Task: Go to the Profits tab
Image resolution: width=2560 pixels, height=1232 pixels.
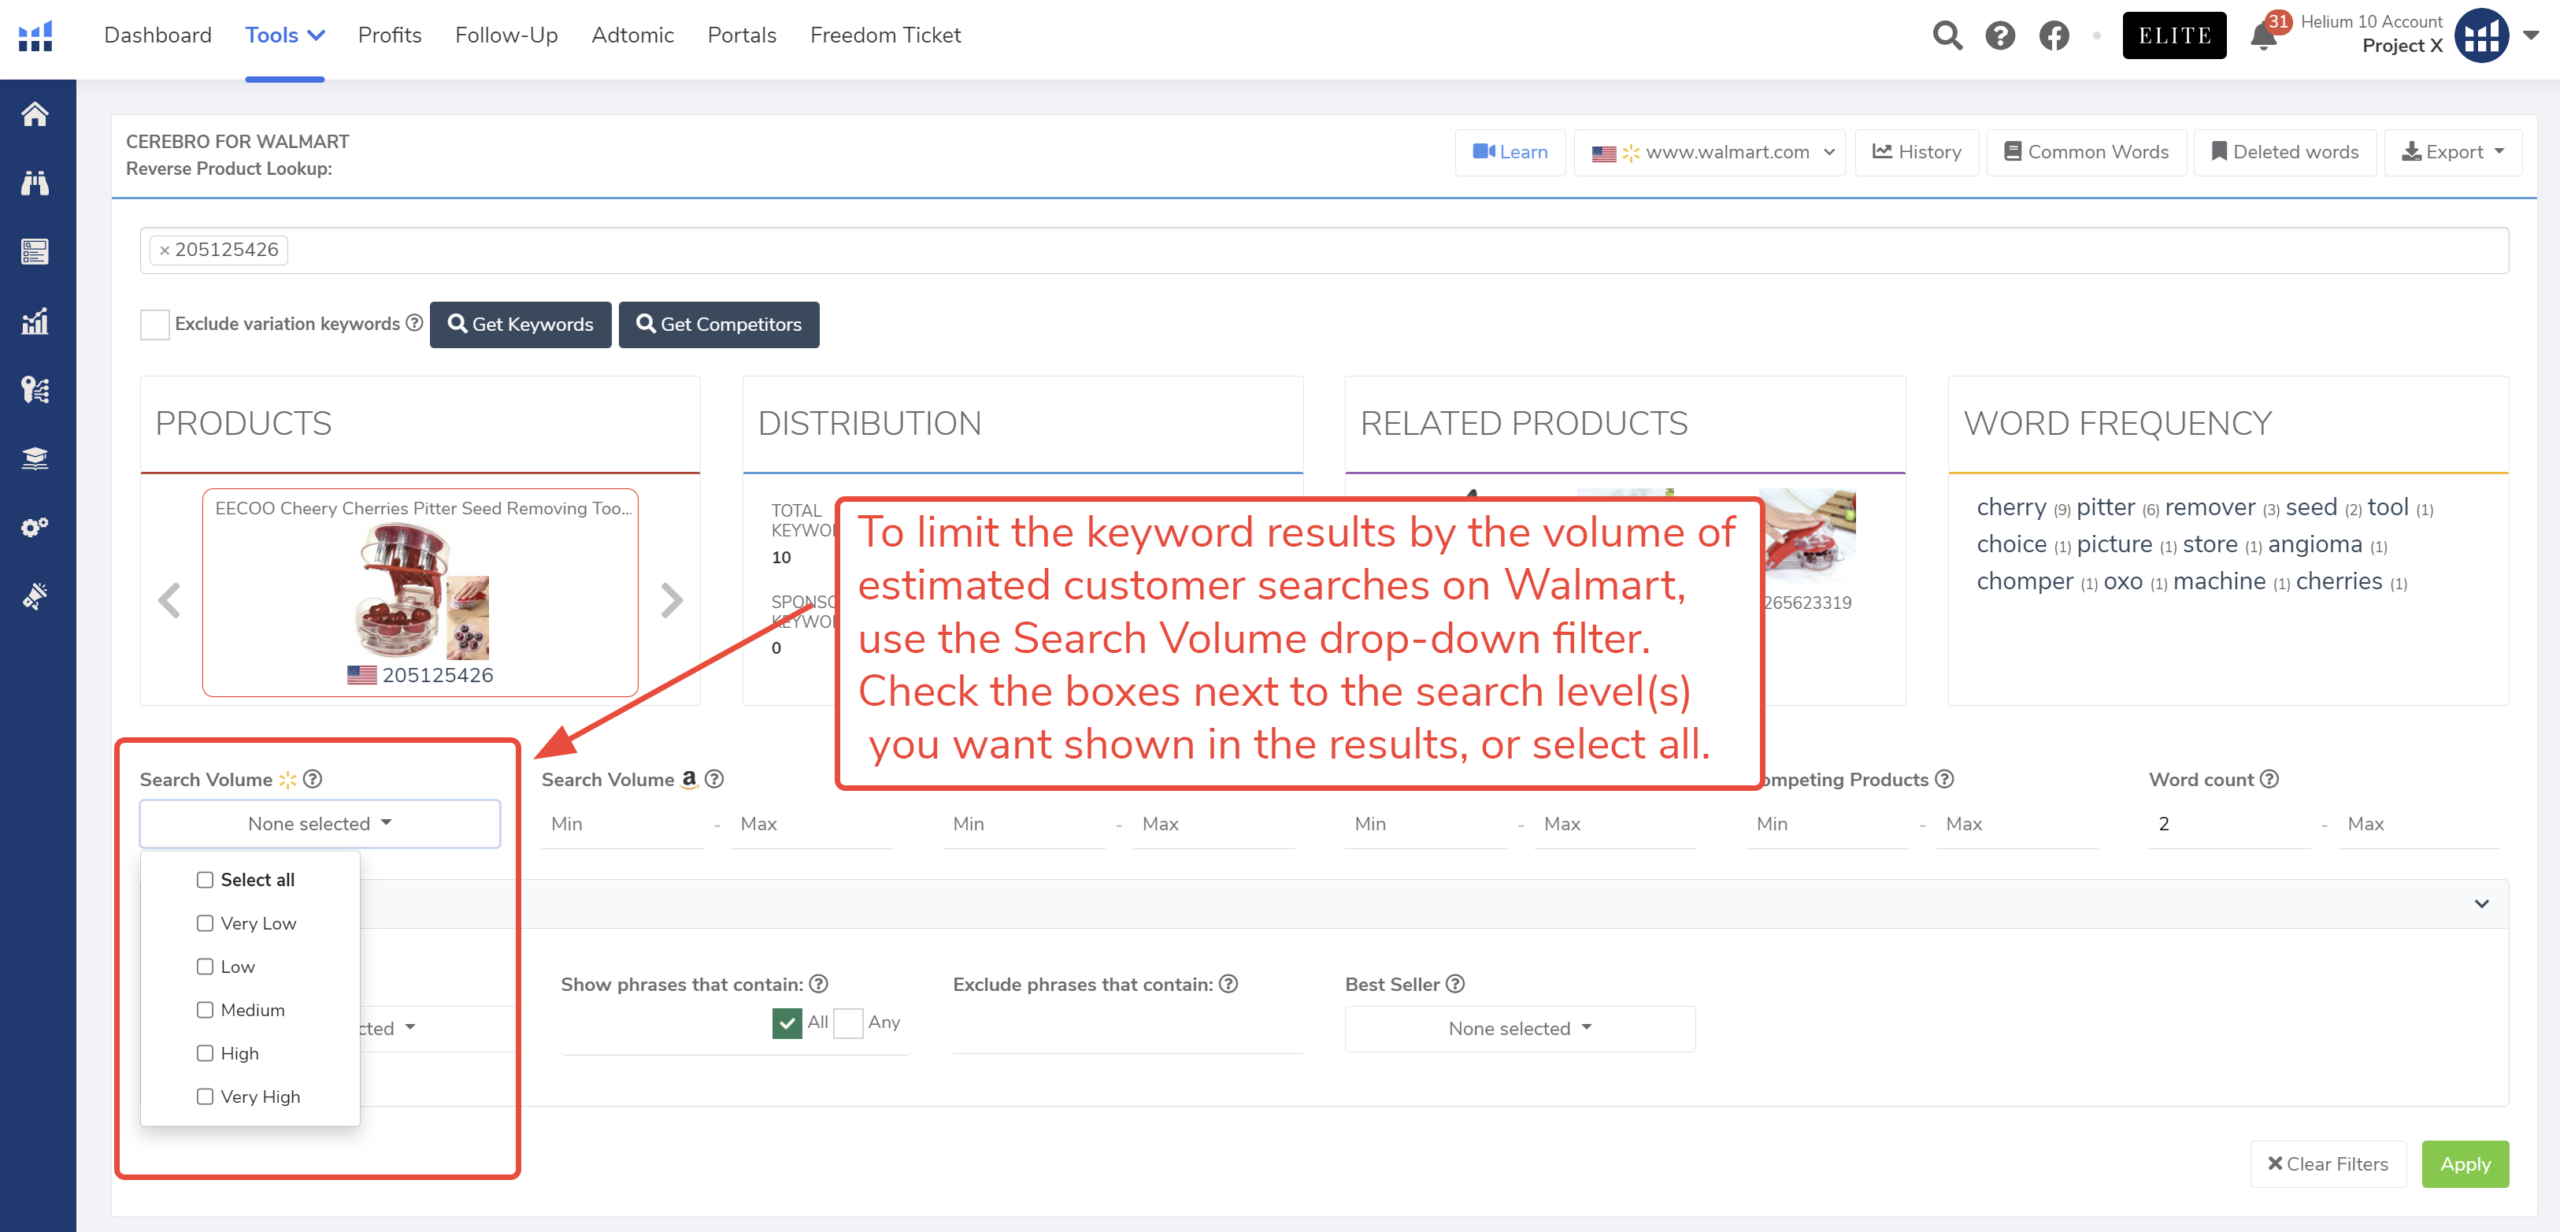Action: 389,35
